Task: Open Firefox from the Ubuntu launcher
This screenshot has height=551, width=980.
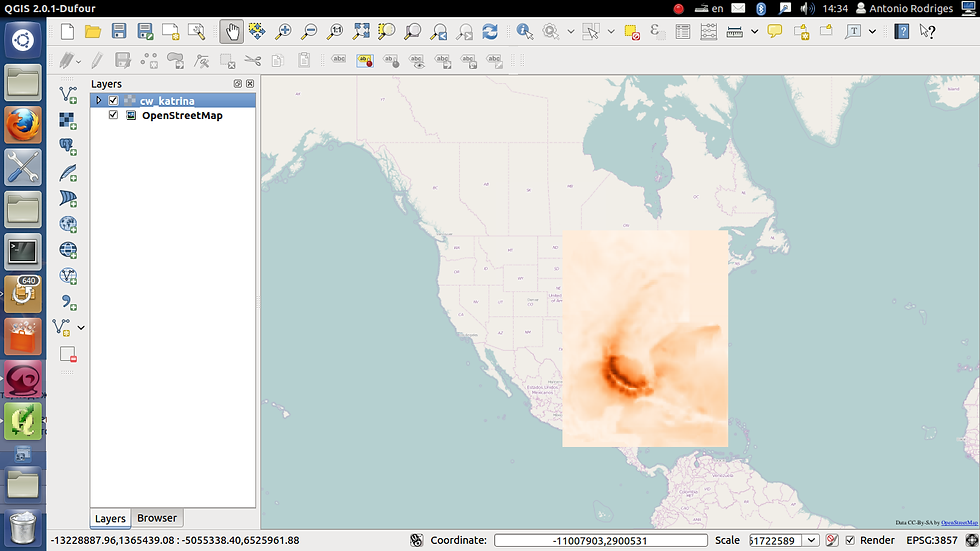Action: [x=23, y=125]
